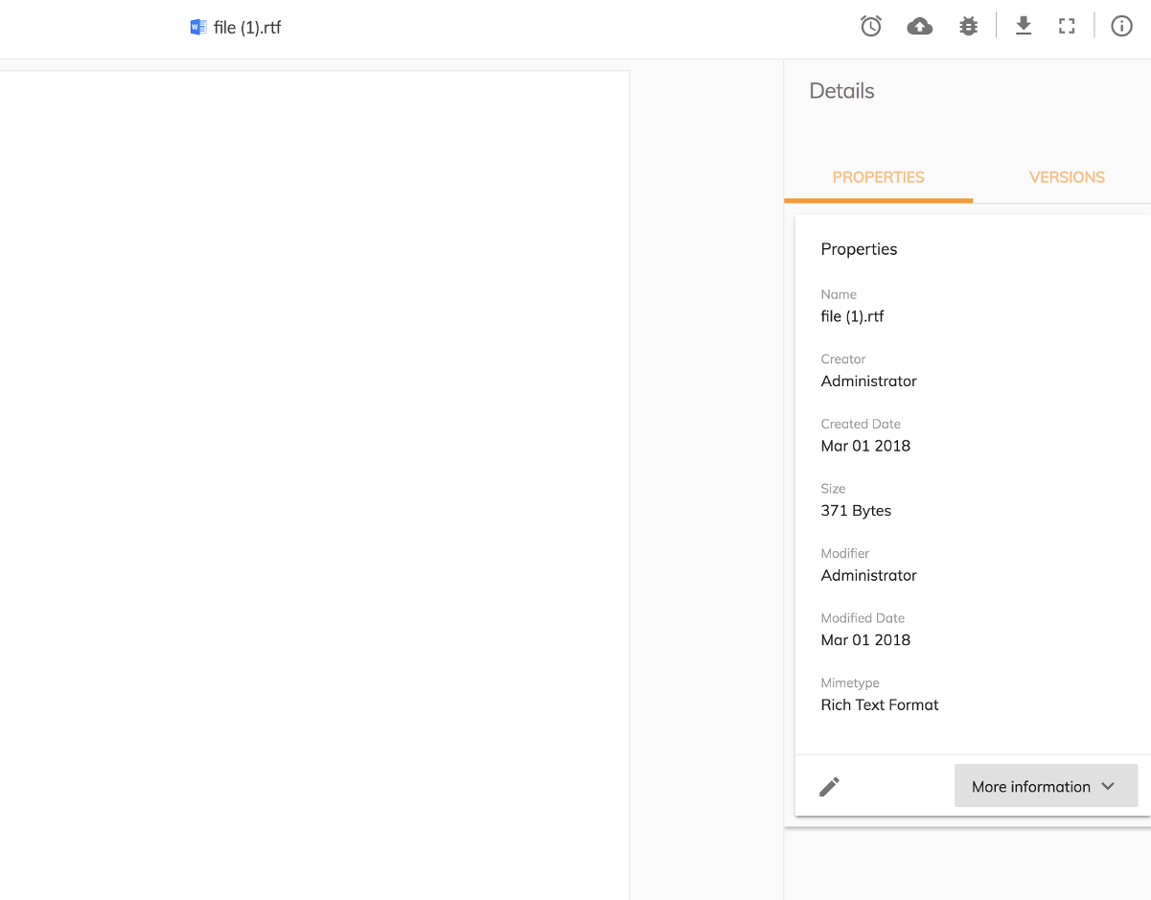The height and width of the screenshot is (900, 1151).
Task: Click the Mimetype label
Action: coord(850,683)
